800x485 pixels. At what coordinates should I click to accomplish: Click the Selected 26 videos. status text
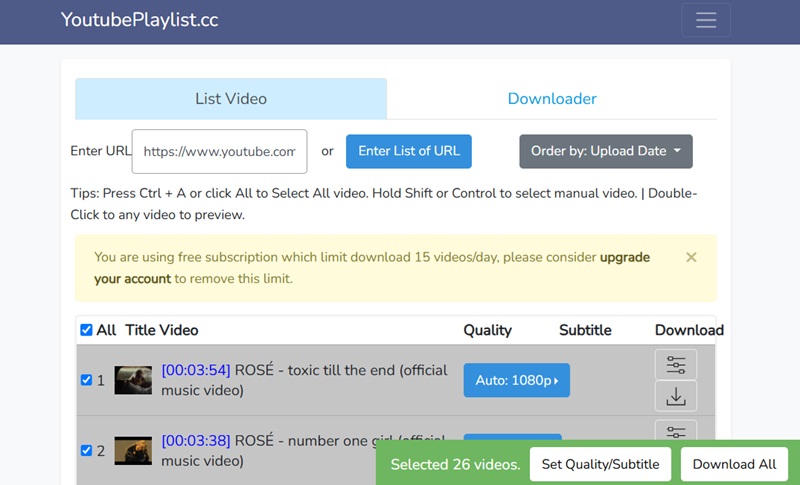(x=456, y=464)
